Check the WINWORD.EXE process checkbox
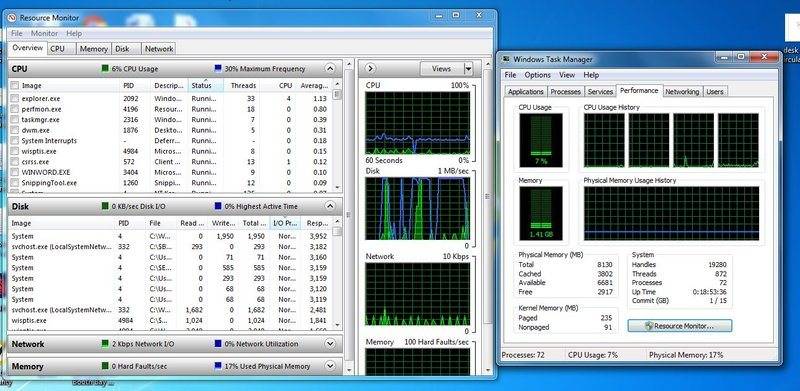The width and height of the screenshot is (800, 391). pos(15,172)
